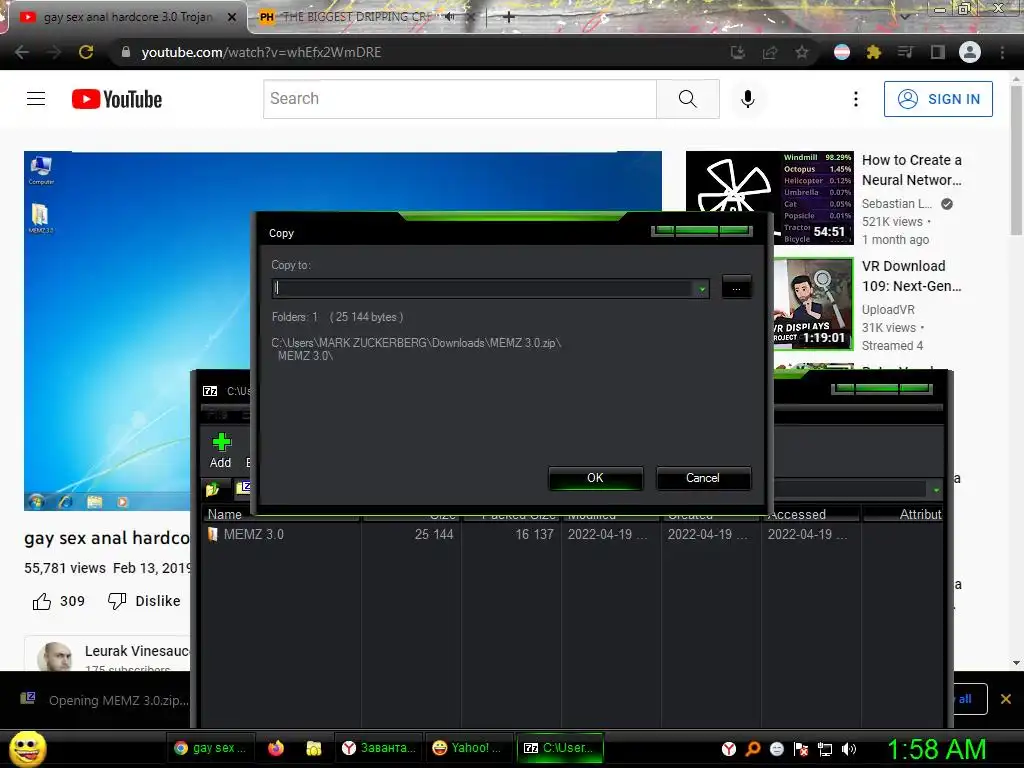Open VR Download 109 recommended video
1024x768 pixels.
click(912, 276)
